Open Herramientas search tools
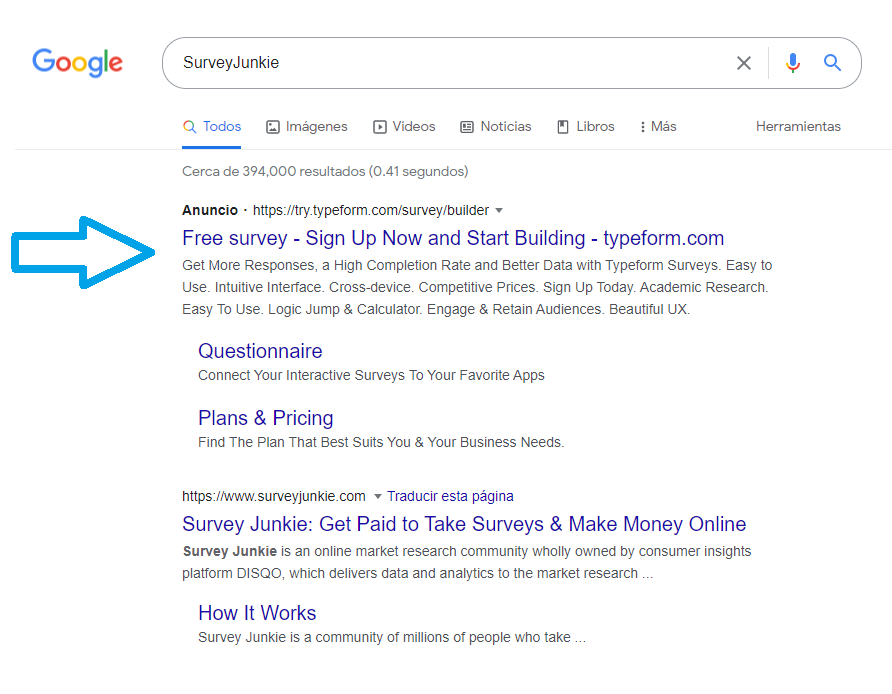892x694 pixels. tap(798, 126)
